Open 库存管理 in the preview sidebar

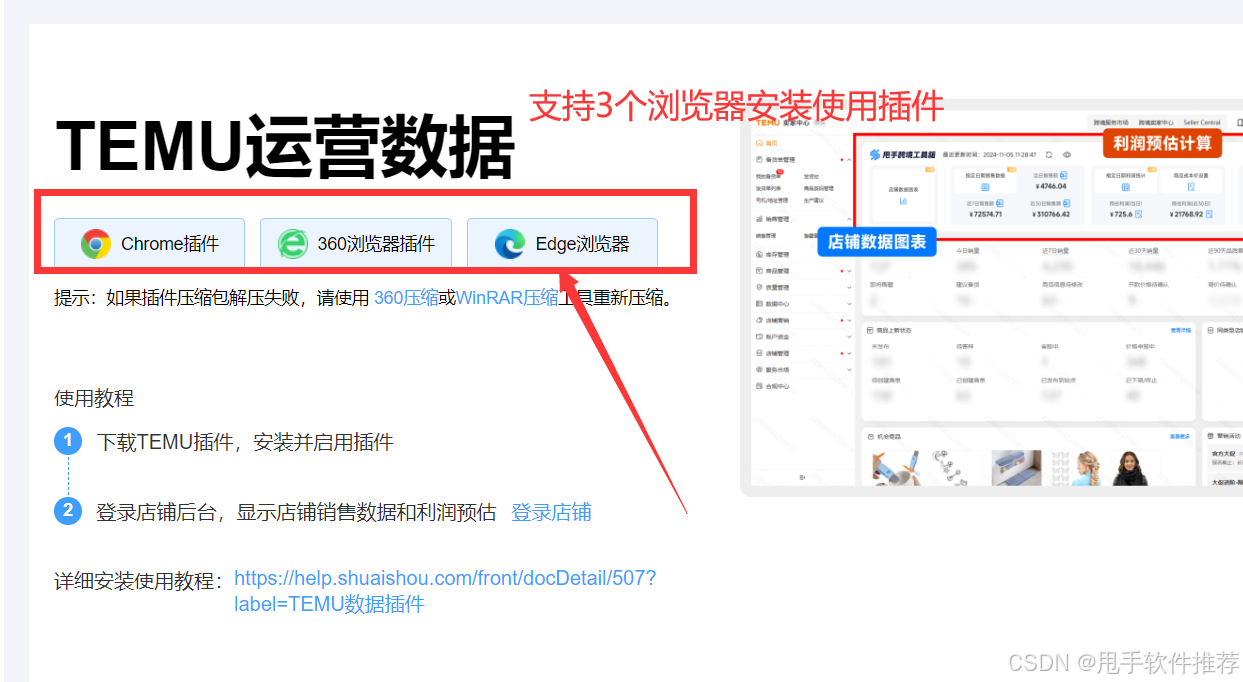[774, 254]
